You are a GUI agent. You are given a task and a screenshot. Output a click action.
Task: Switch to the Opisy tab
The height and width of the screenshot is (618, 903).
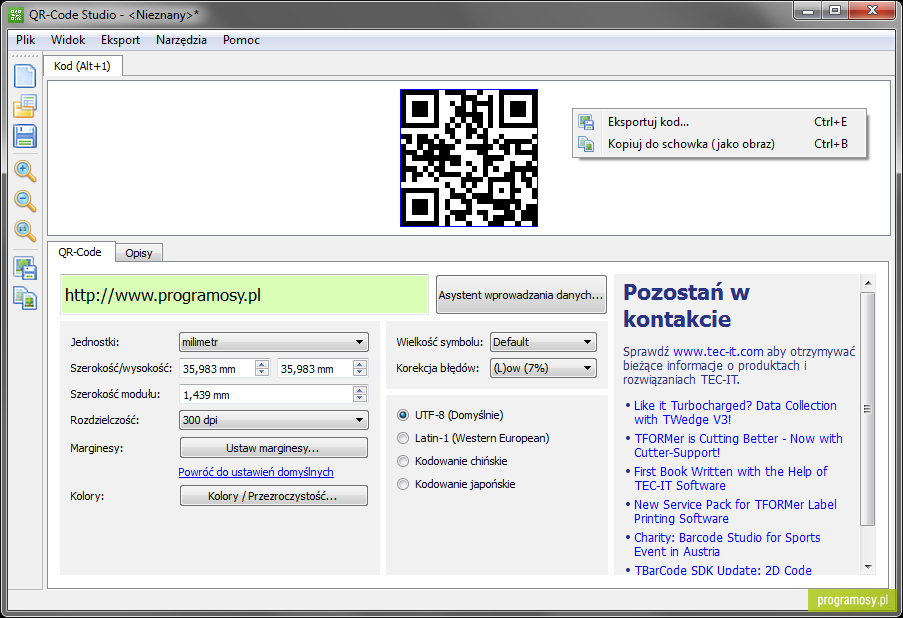pyautogui.click(x=139, y=253)
